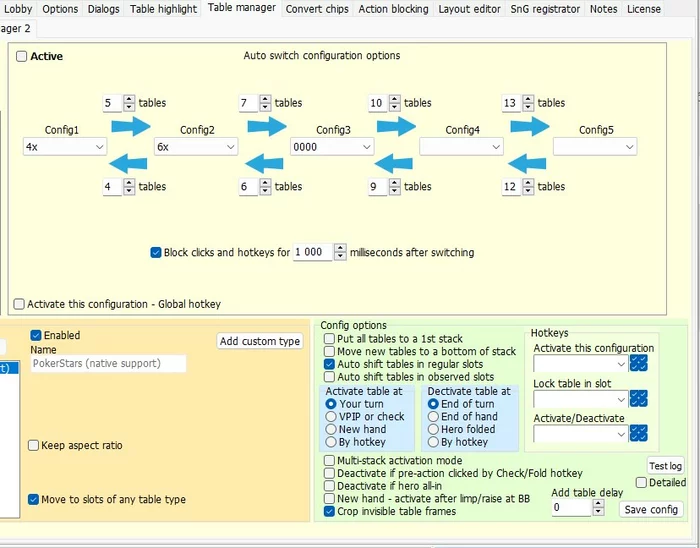Choose New hand activation option
The height and width of the screenshot is (548, 700).
pos(331,429)
